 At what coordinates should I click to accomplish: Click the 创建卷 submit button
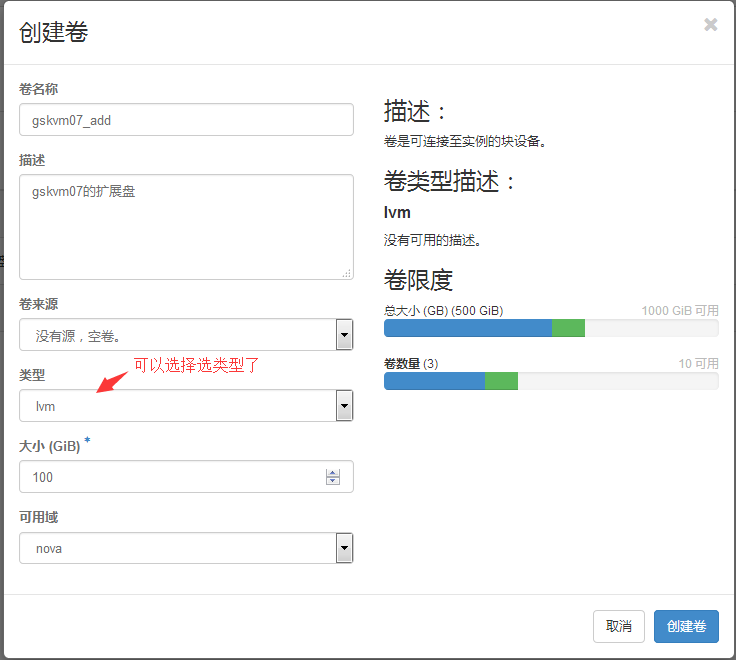(x=686, y=626)
